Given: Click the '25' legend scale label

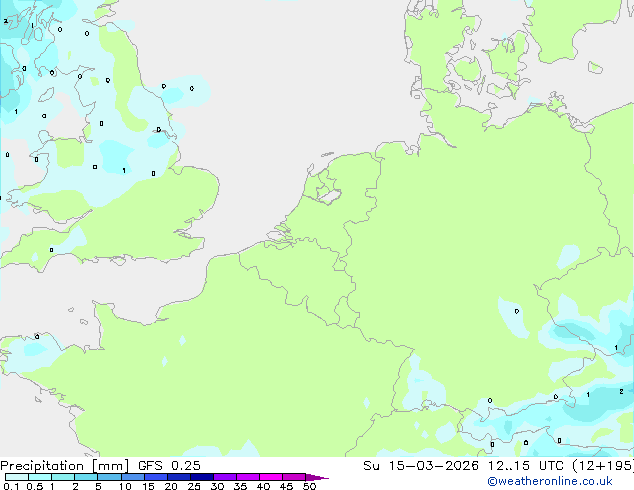Looking at the screenshot, I should tap(194, 486).
